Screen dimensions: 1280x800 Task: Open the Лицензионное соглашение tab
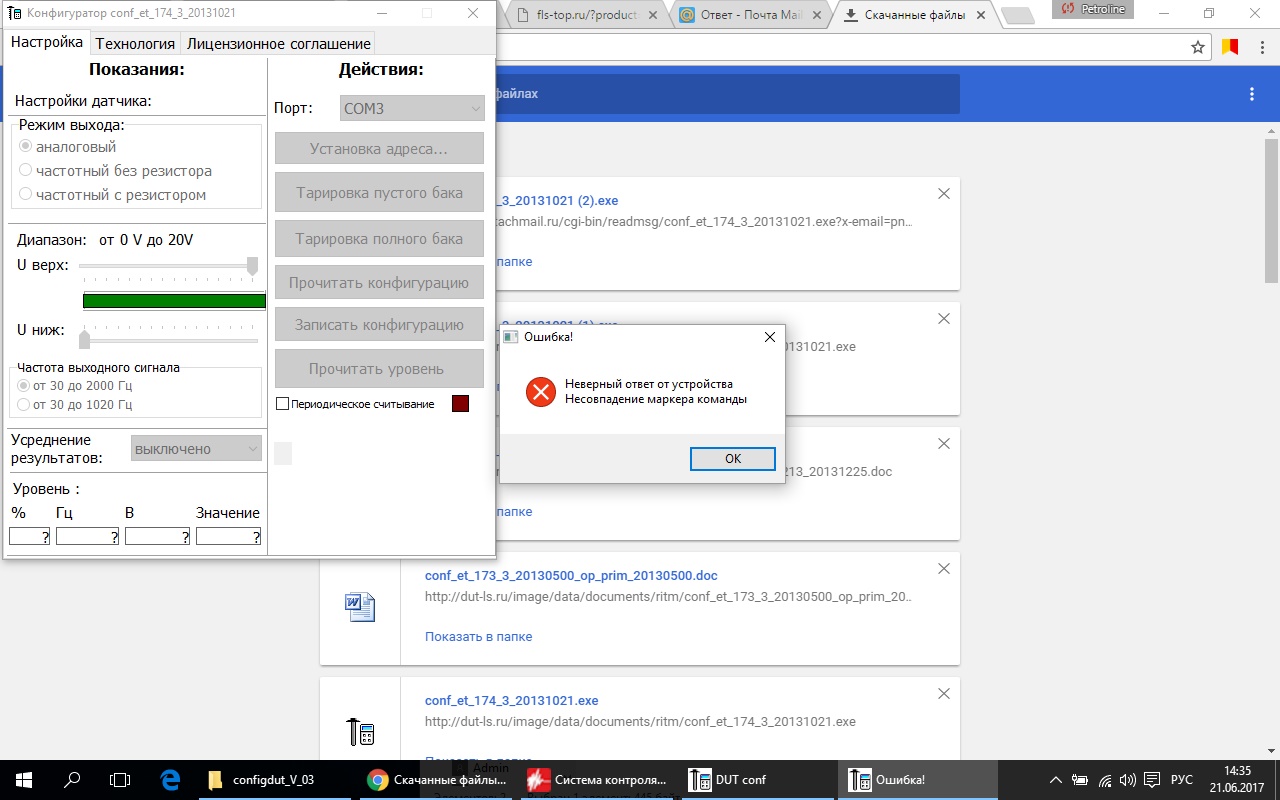[278, 43]
